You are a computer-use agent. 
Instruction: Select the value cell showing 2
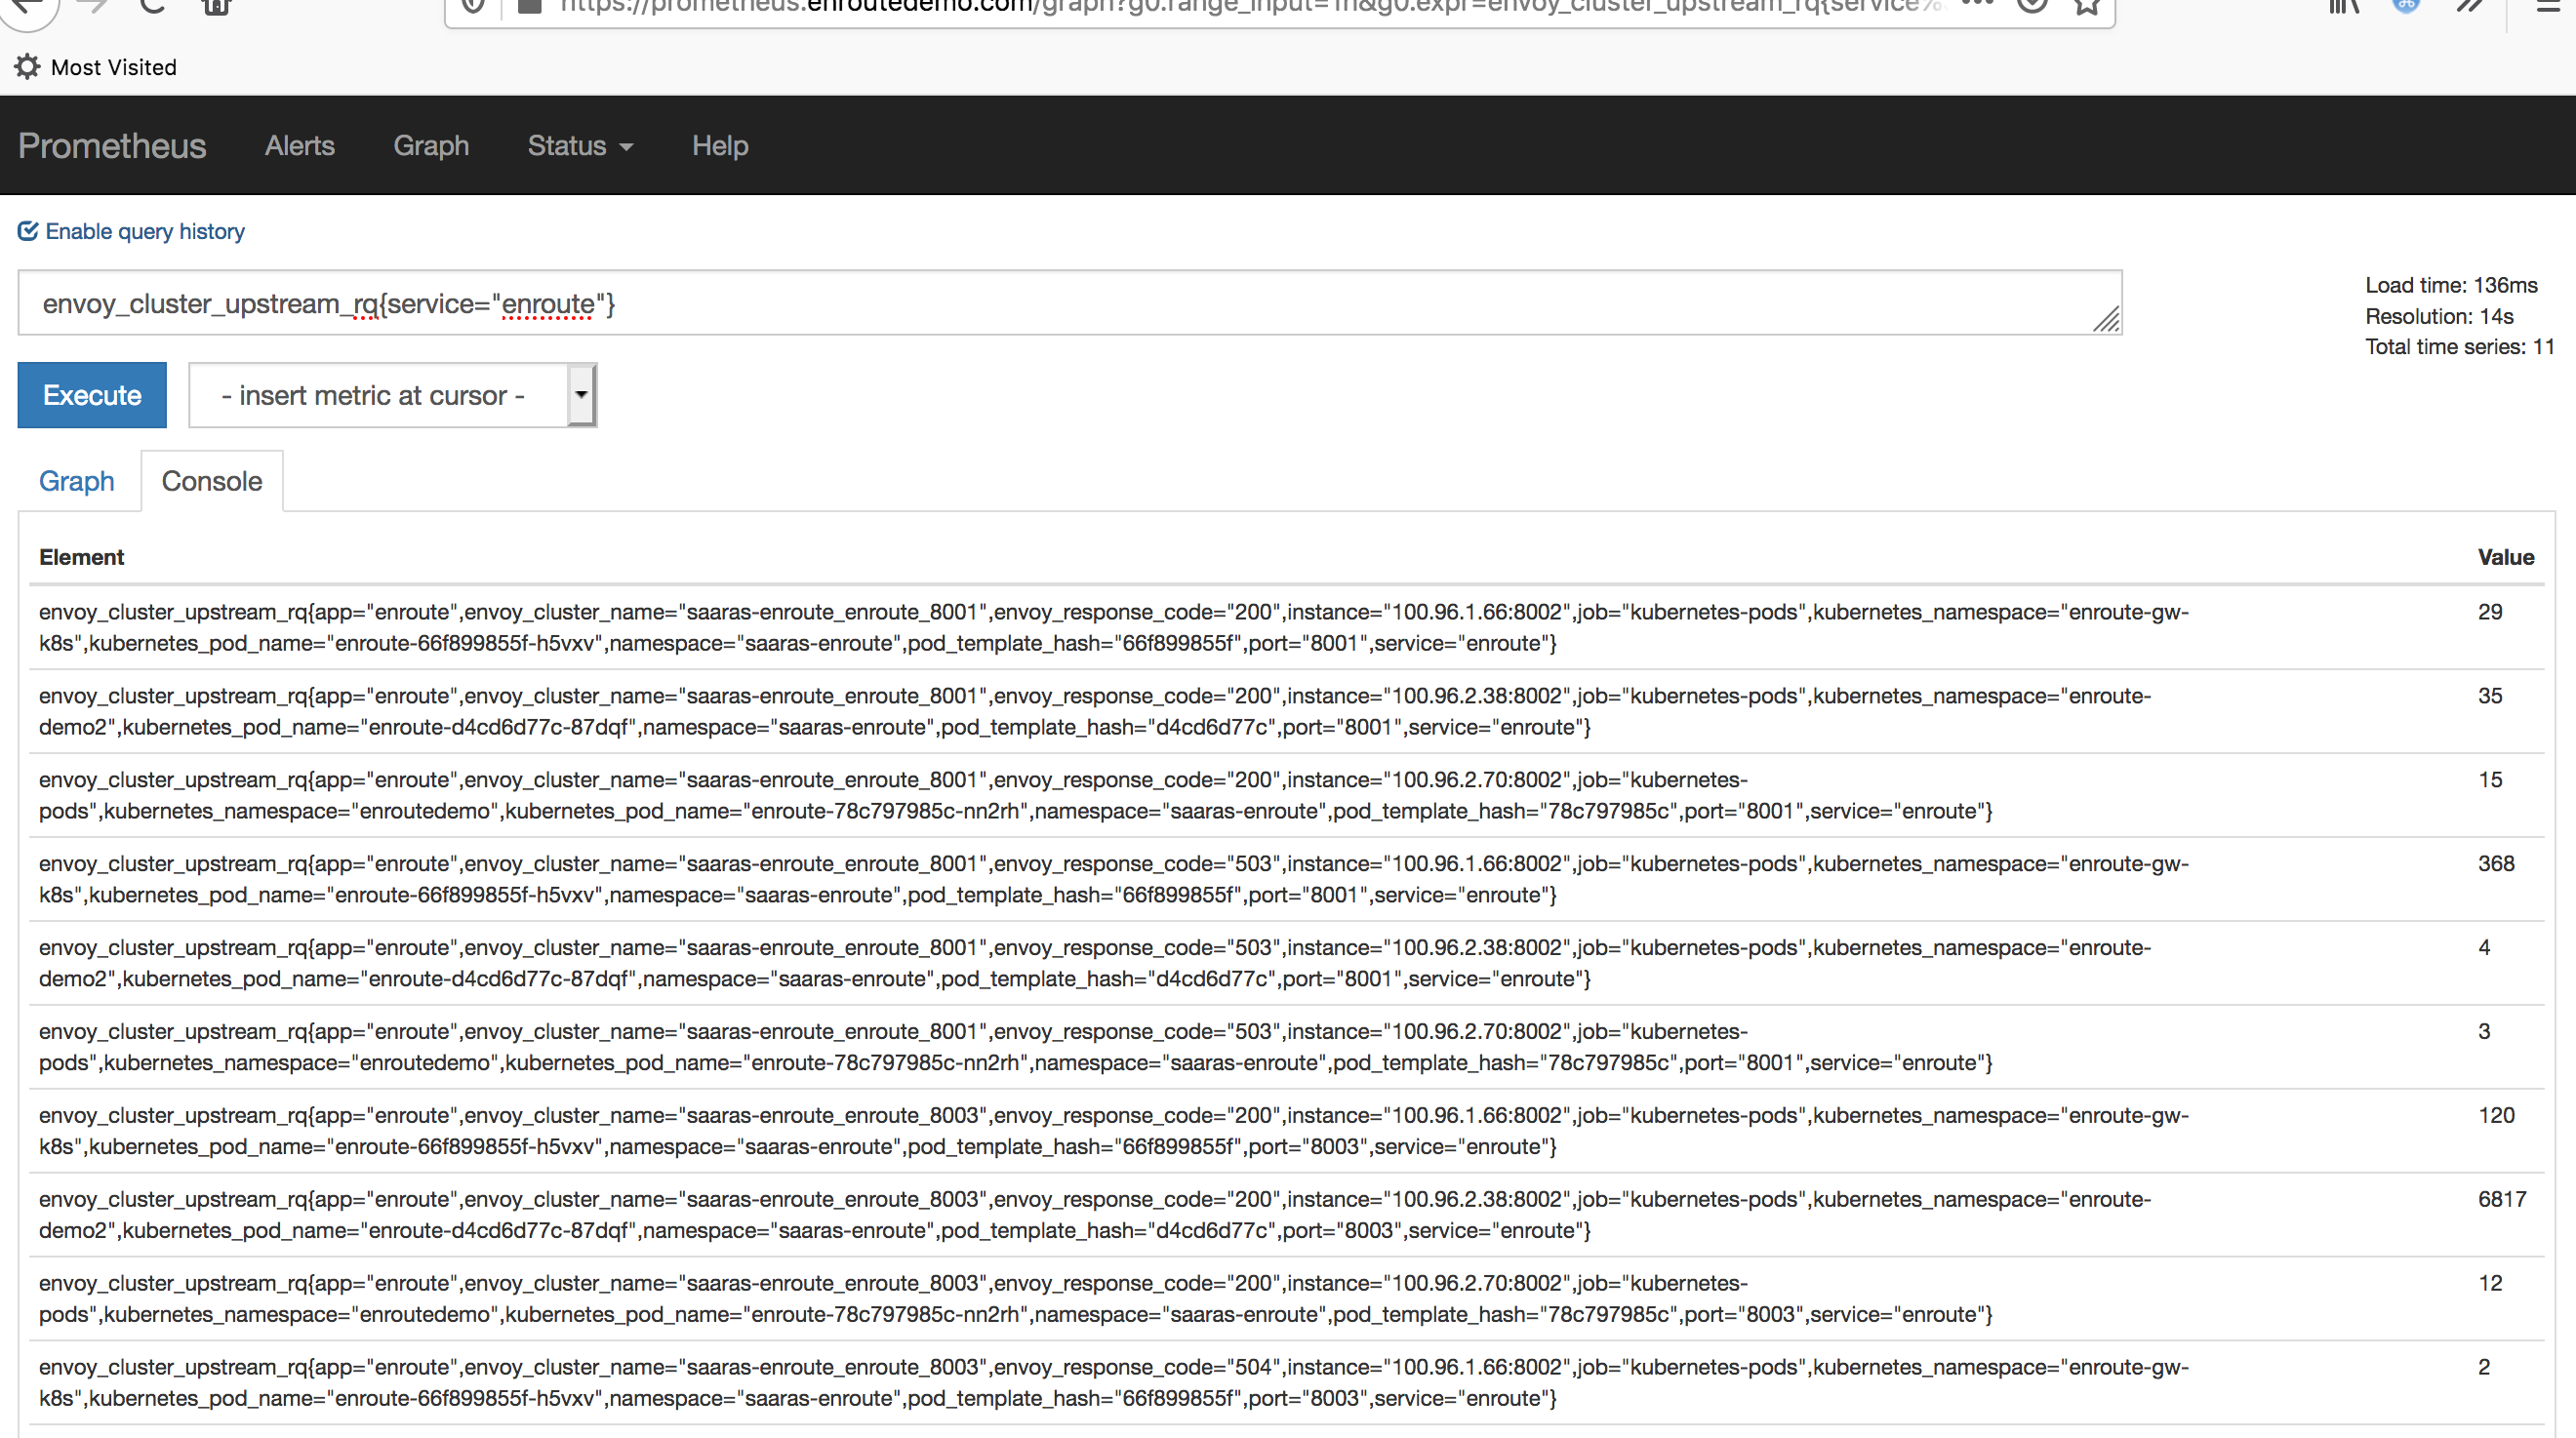point(2484,1368)
